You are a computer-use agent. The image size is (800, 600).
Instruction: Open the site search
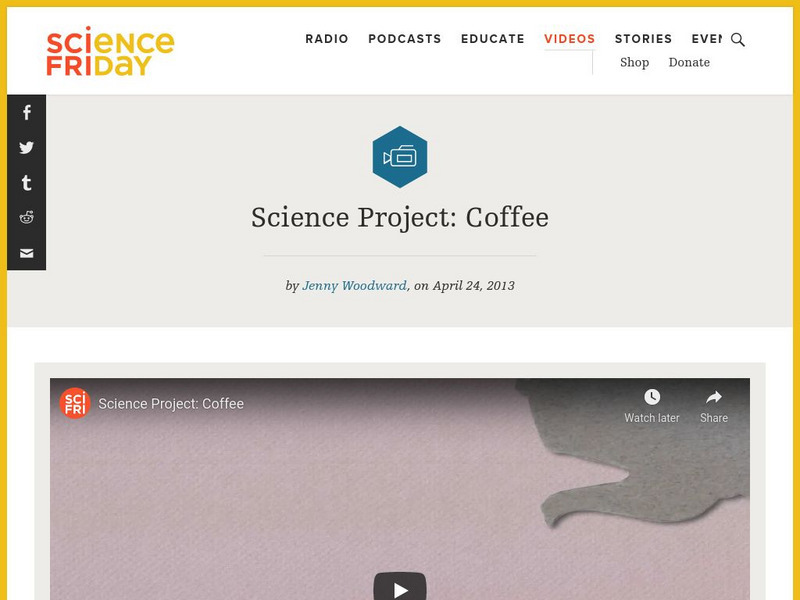click(x=737, y=41)
